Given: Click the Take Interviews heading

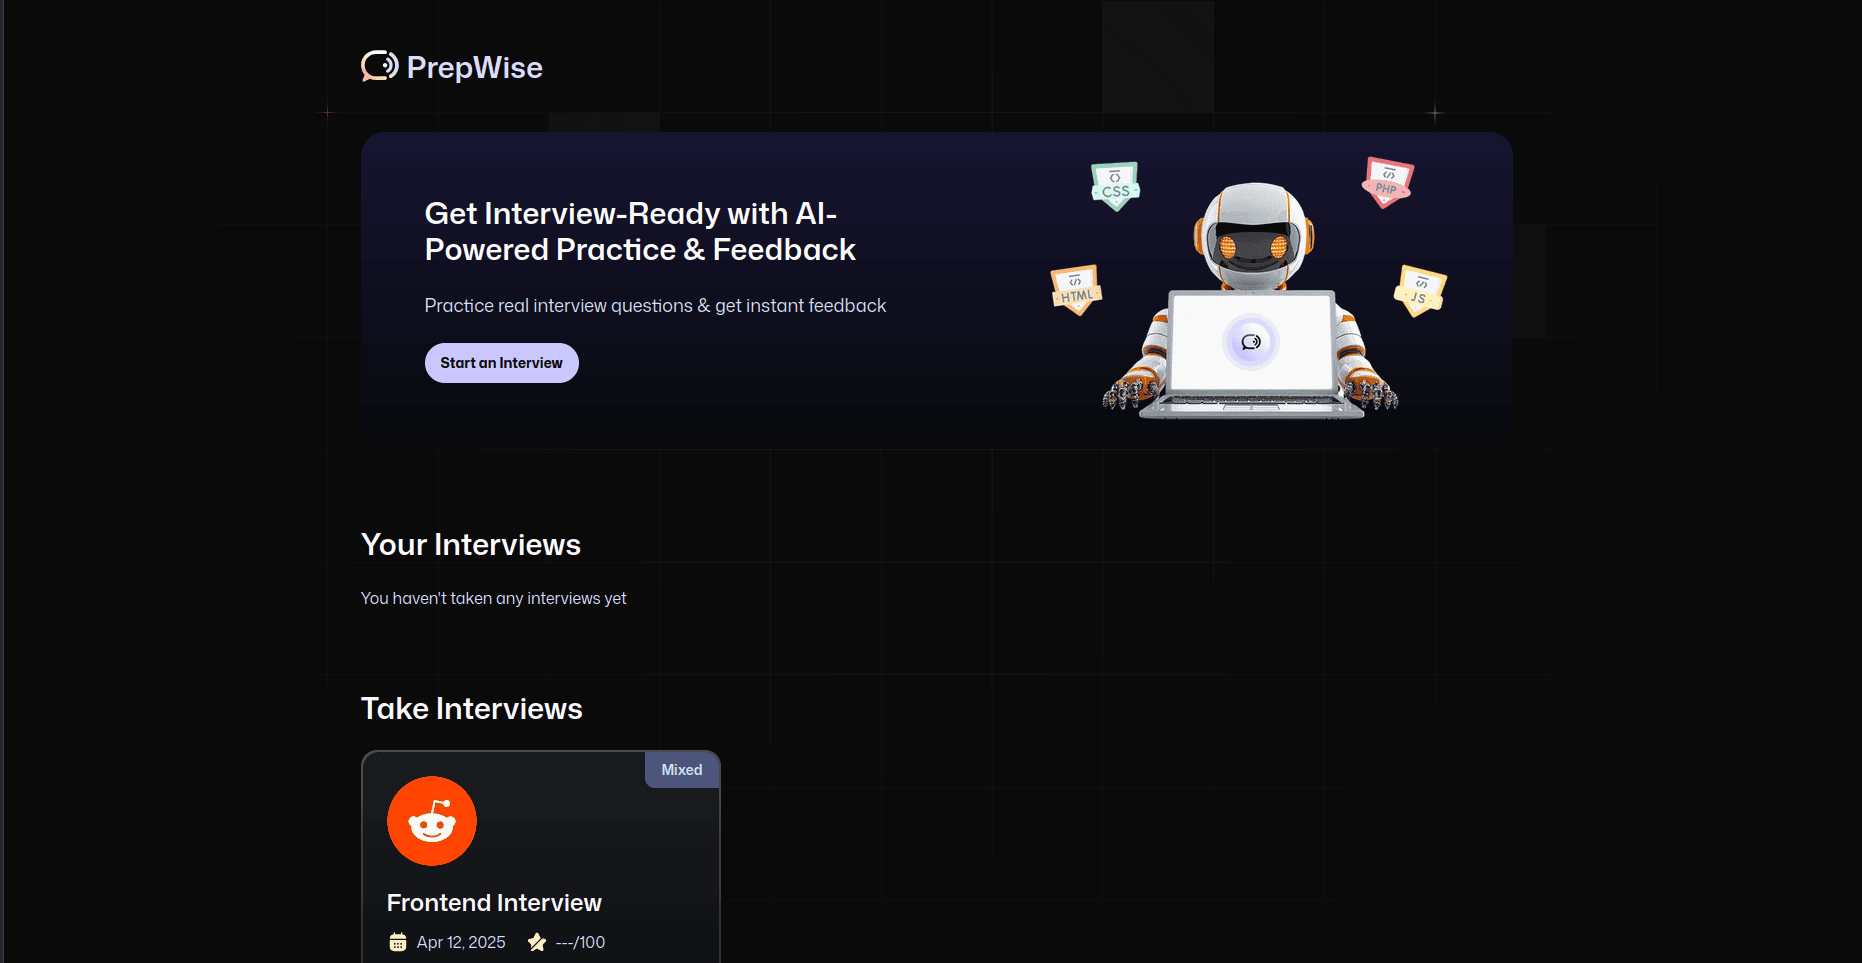Looking at the screenshot, I should tap(472, 709).
